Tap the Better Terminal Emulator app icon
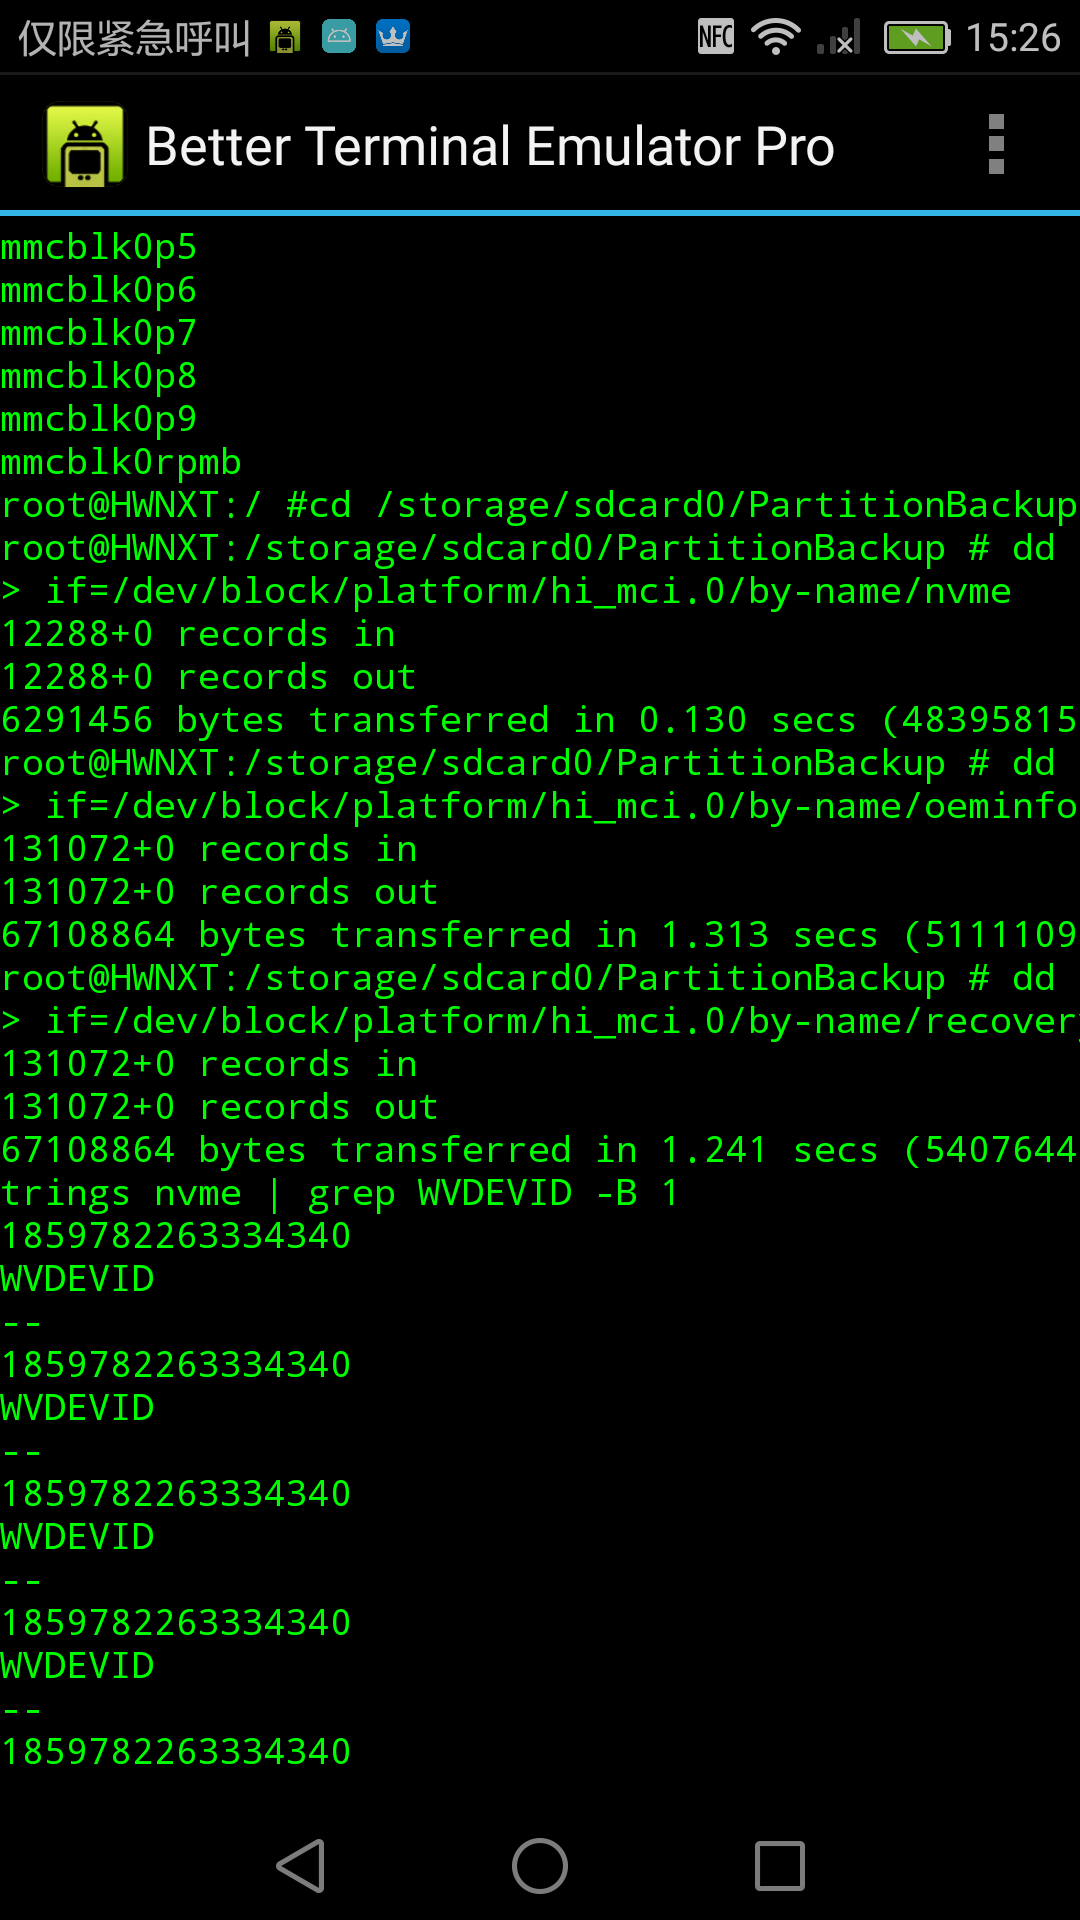Viewport: 1080px width, 1920px height. tap(85, 146)
